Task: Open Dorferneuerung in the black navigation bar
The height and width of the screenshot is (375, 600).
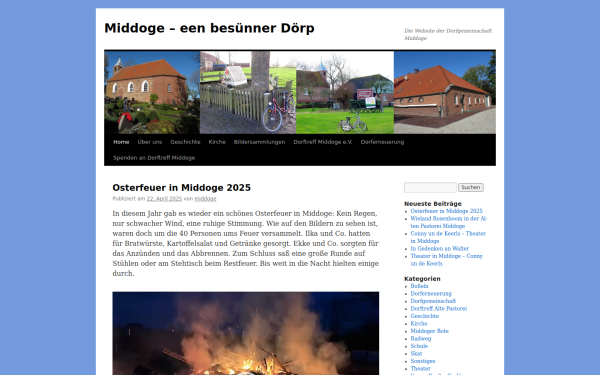Action: click(382, 142)
